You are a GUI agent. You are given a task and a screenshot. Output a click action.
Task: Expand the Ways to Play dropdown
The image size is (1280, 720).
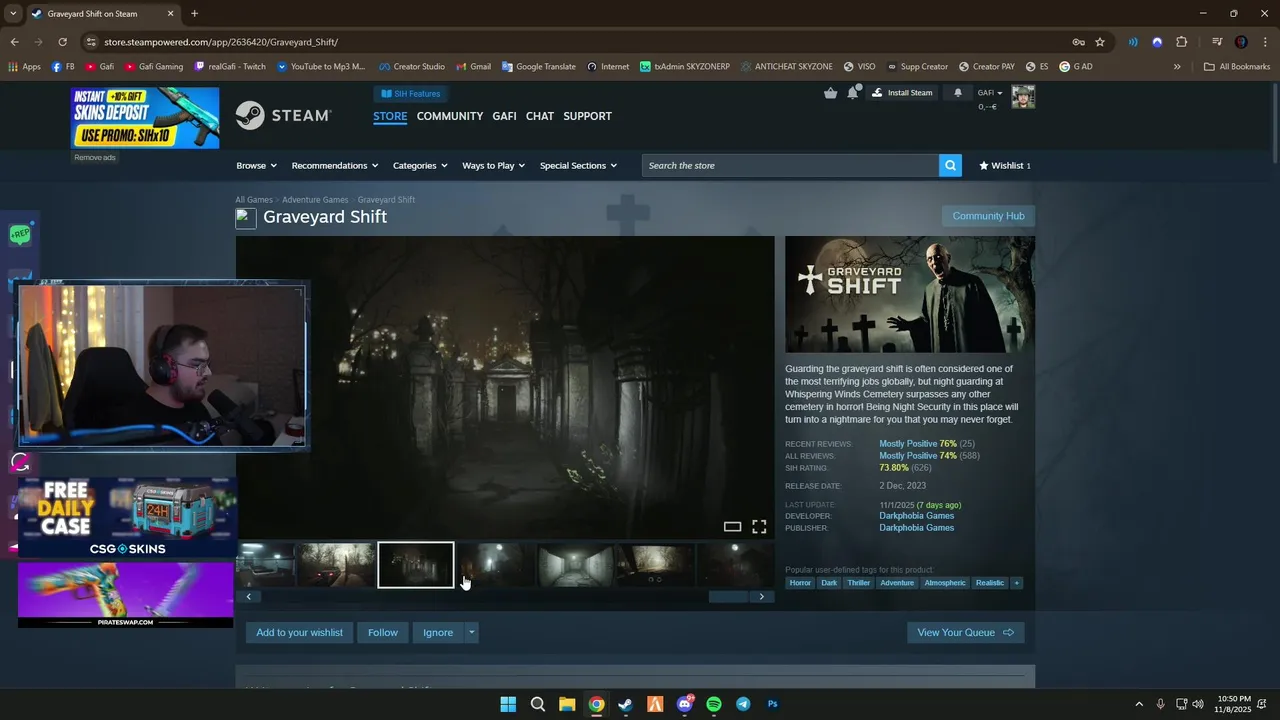pyautogui.click(x=494, y=165)
